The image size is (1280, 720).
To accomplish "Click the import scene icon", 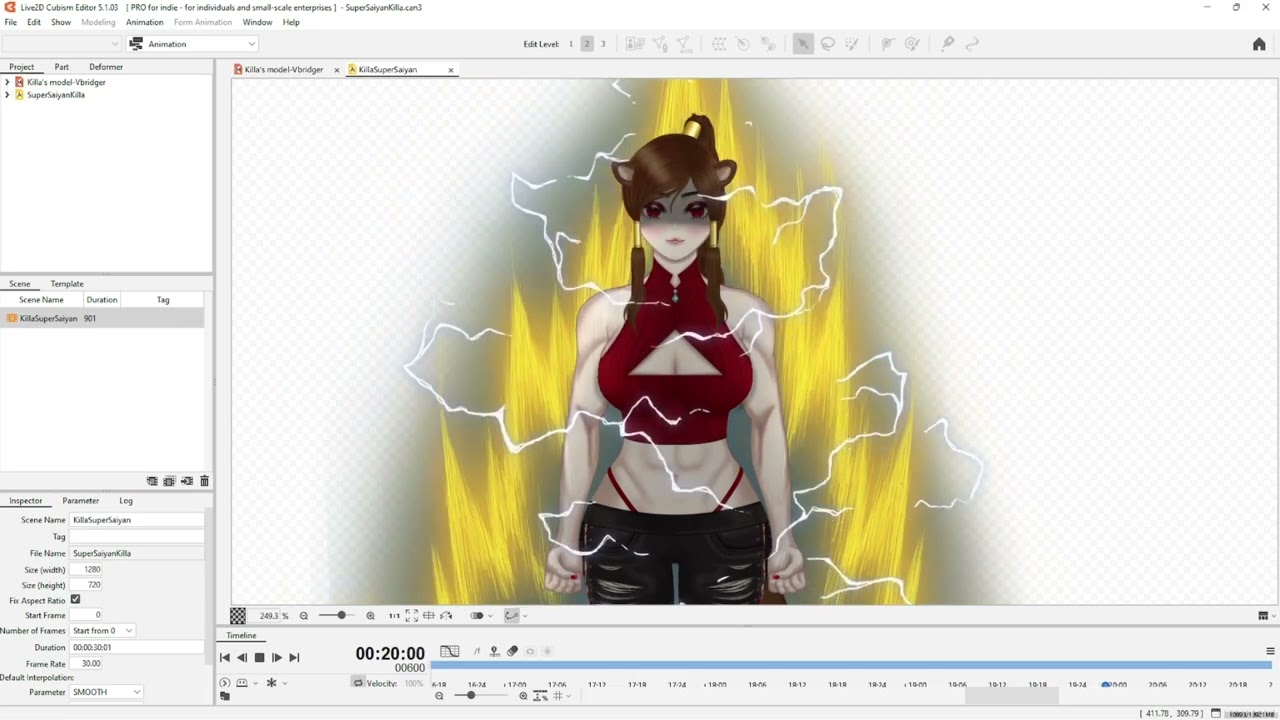I will pyautogui.click(x=187, y=481).
